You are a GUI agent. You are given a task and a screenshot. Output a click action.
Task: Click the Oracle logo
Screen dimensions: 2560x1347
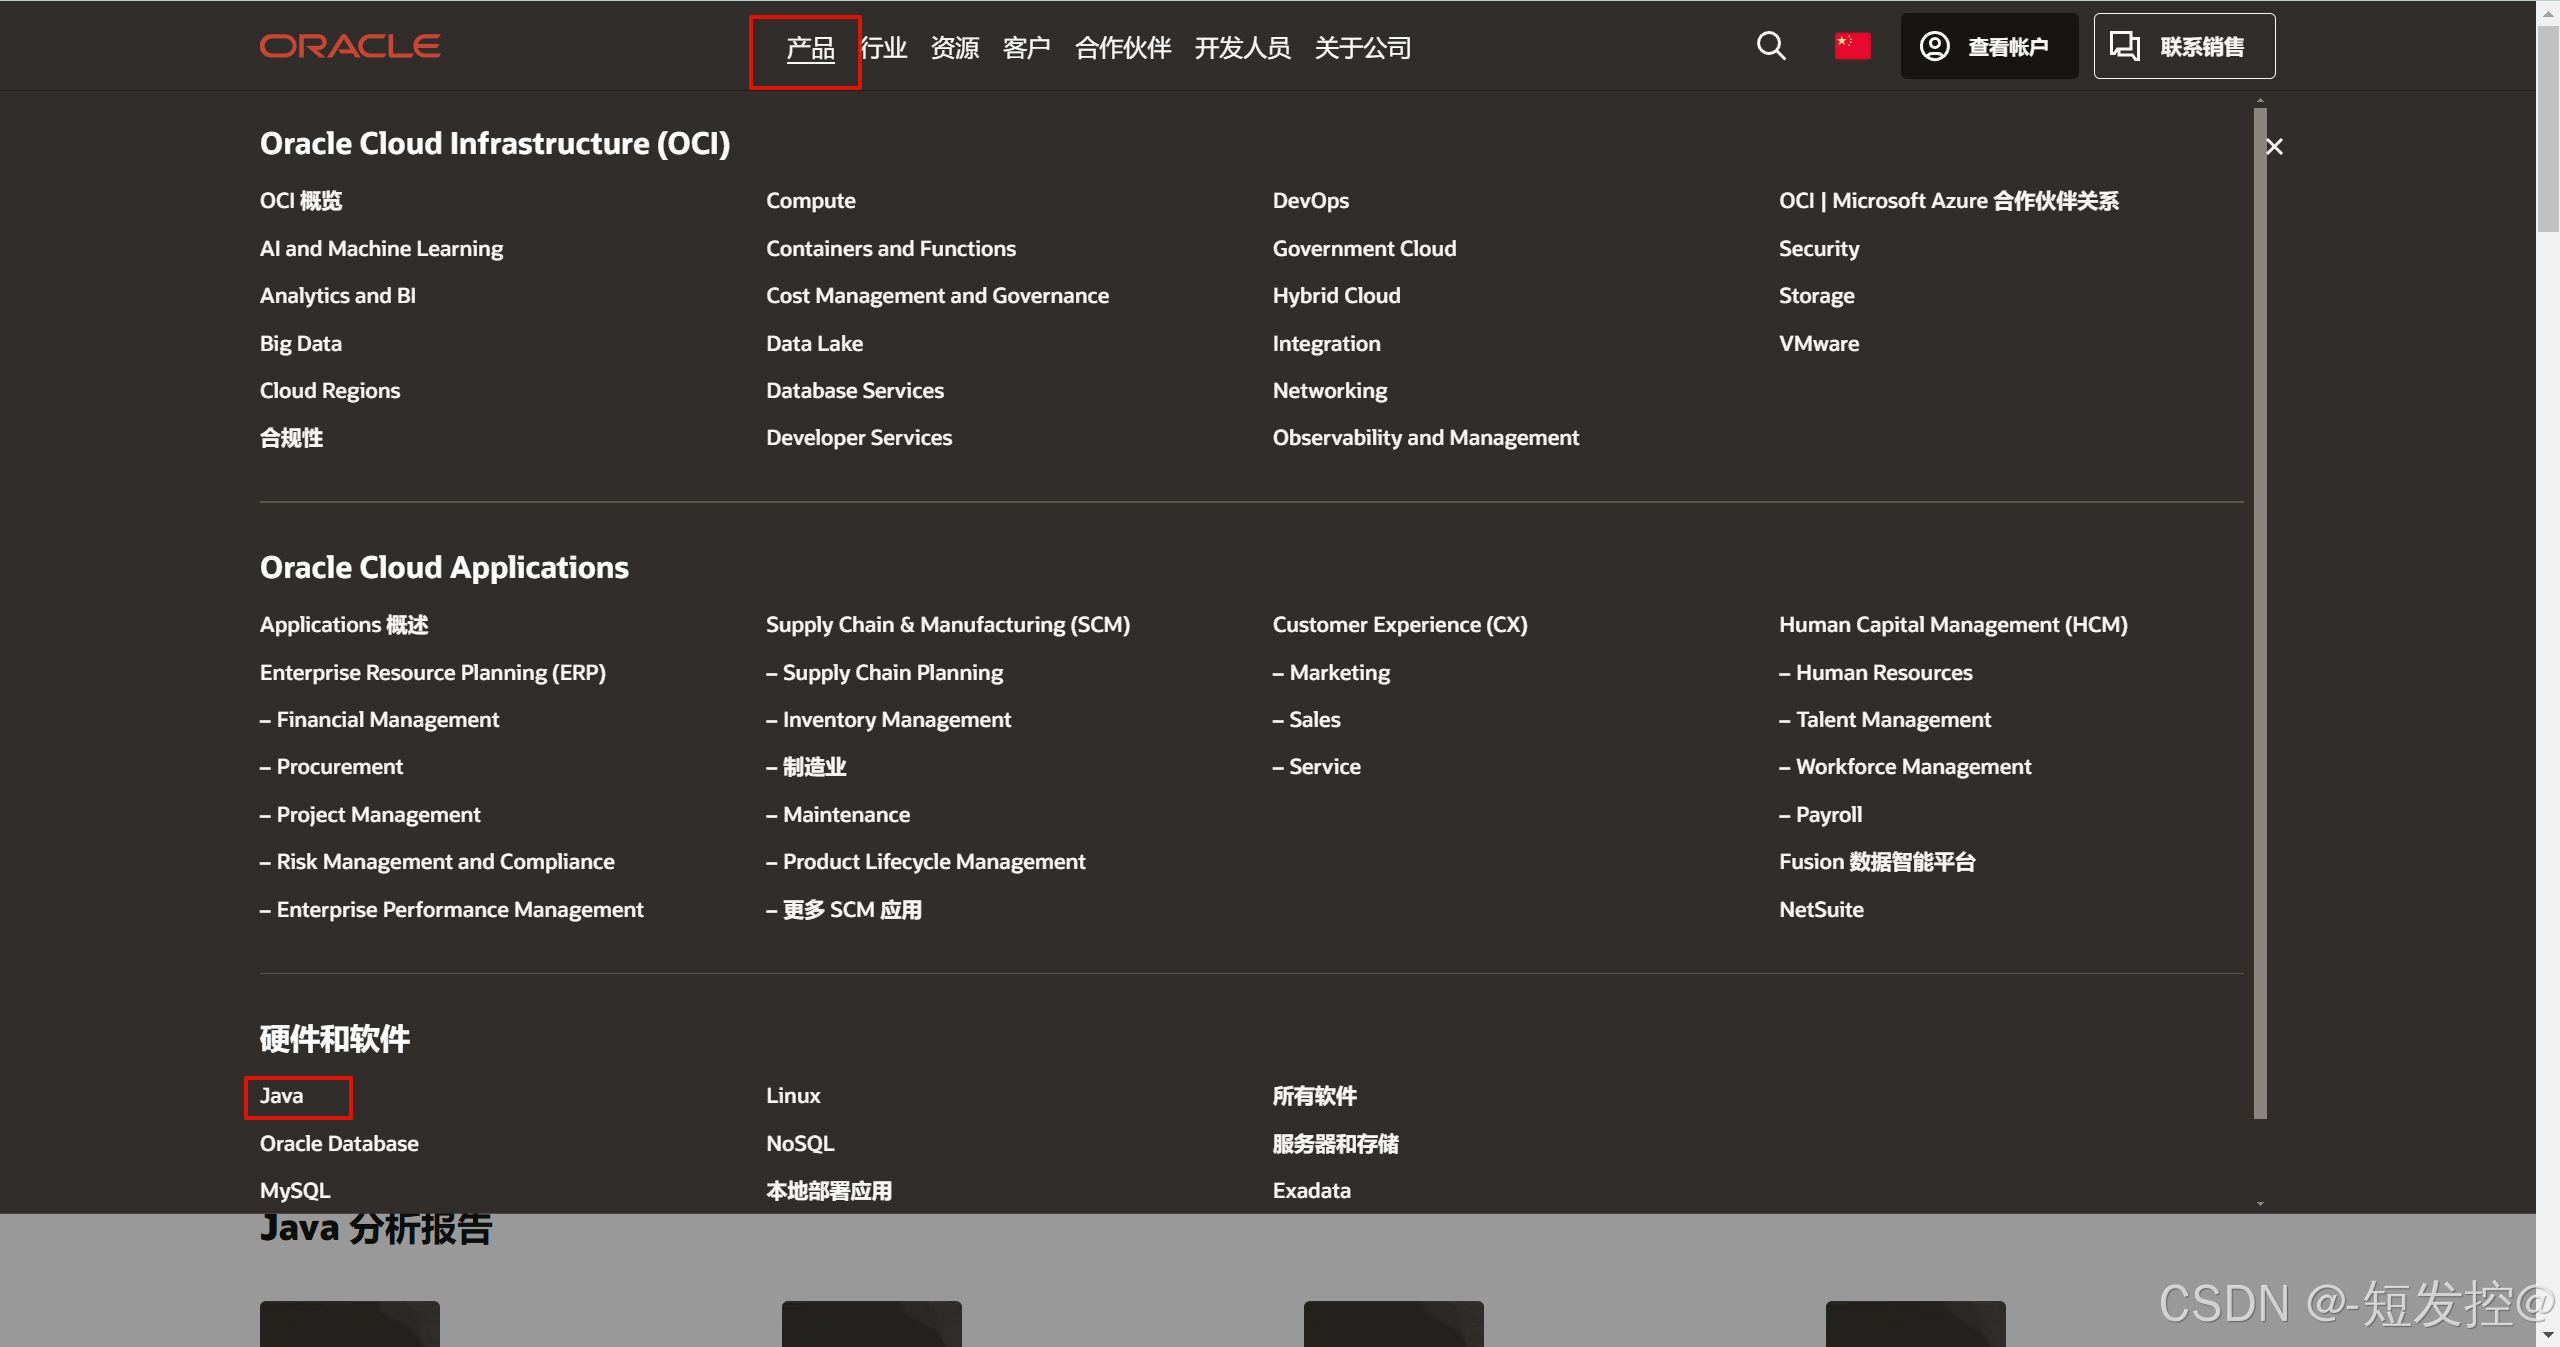[350, 46]
